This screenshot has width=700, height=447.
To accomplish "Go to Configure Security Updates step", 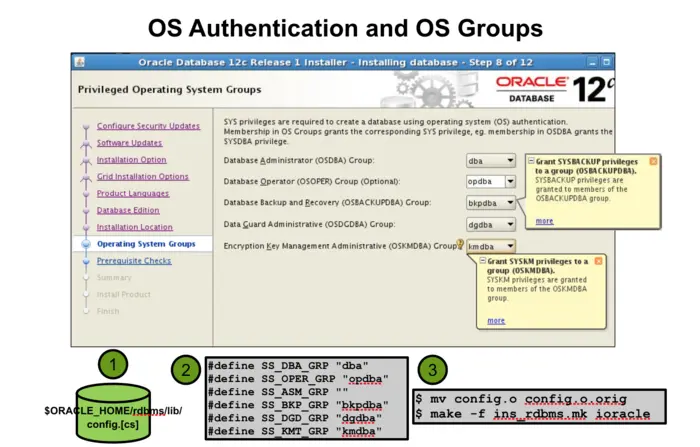I will (148, 126).
